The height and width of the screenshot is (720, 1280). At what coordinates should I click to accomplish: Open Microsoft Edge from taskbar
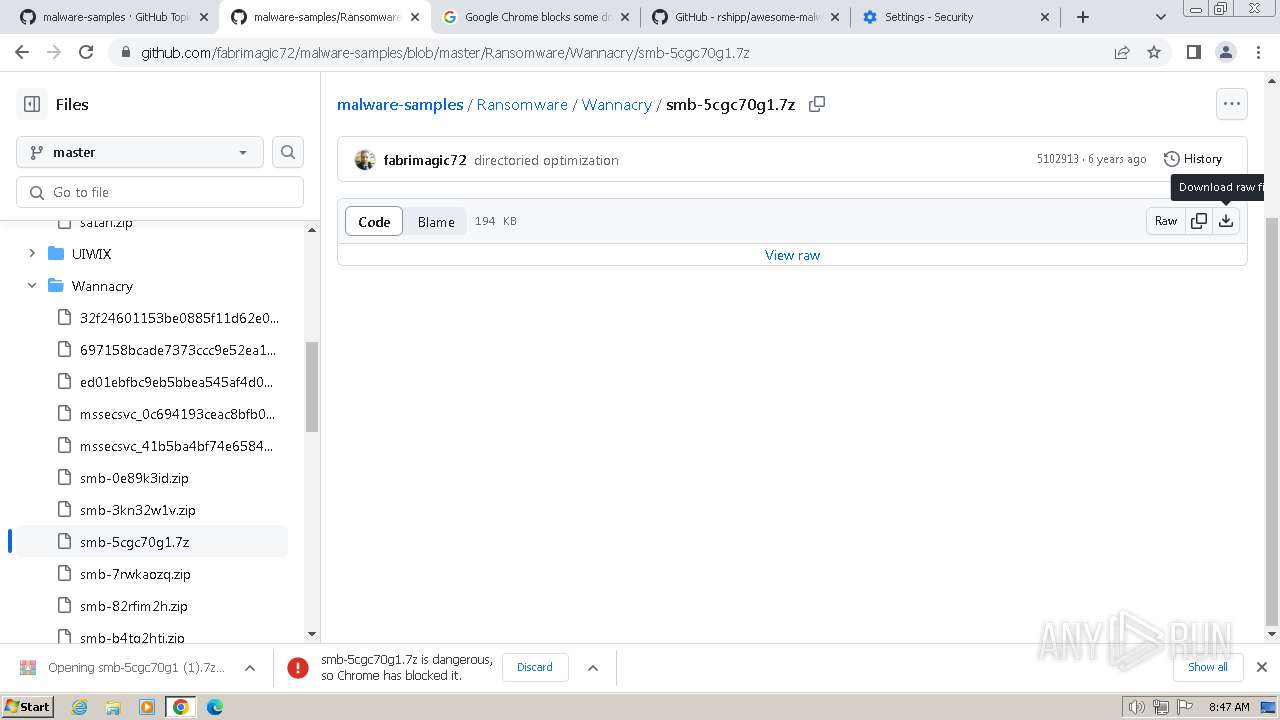click(215, 707)
